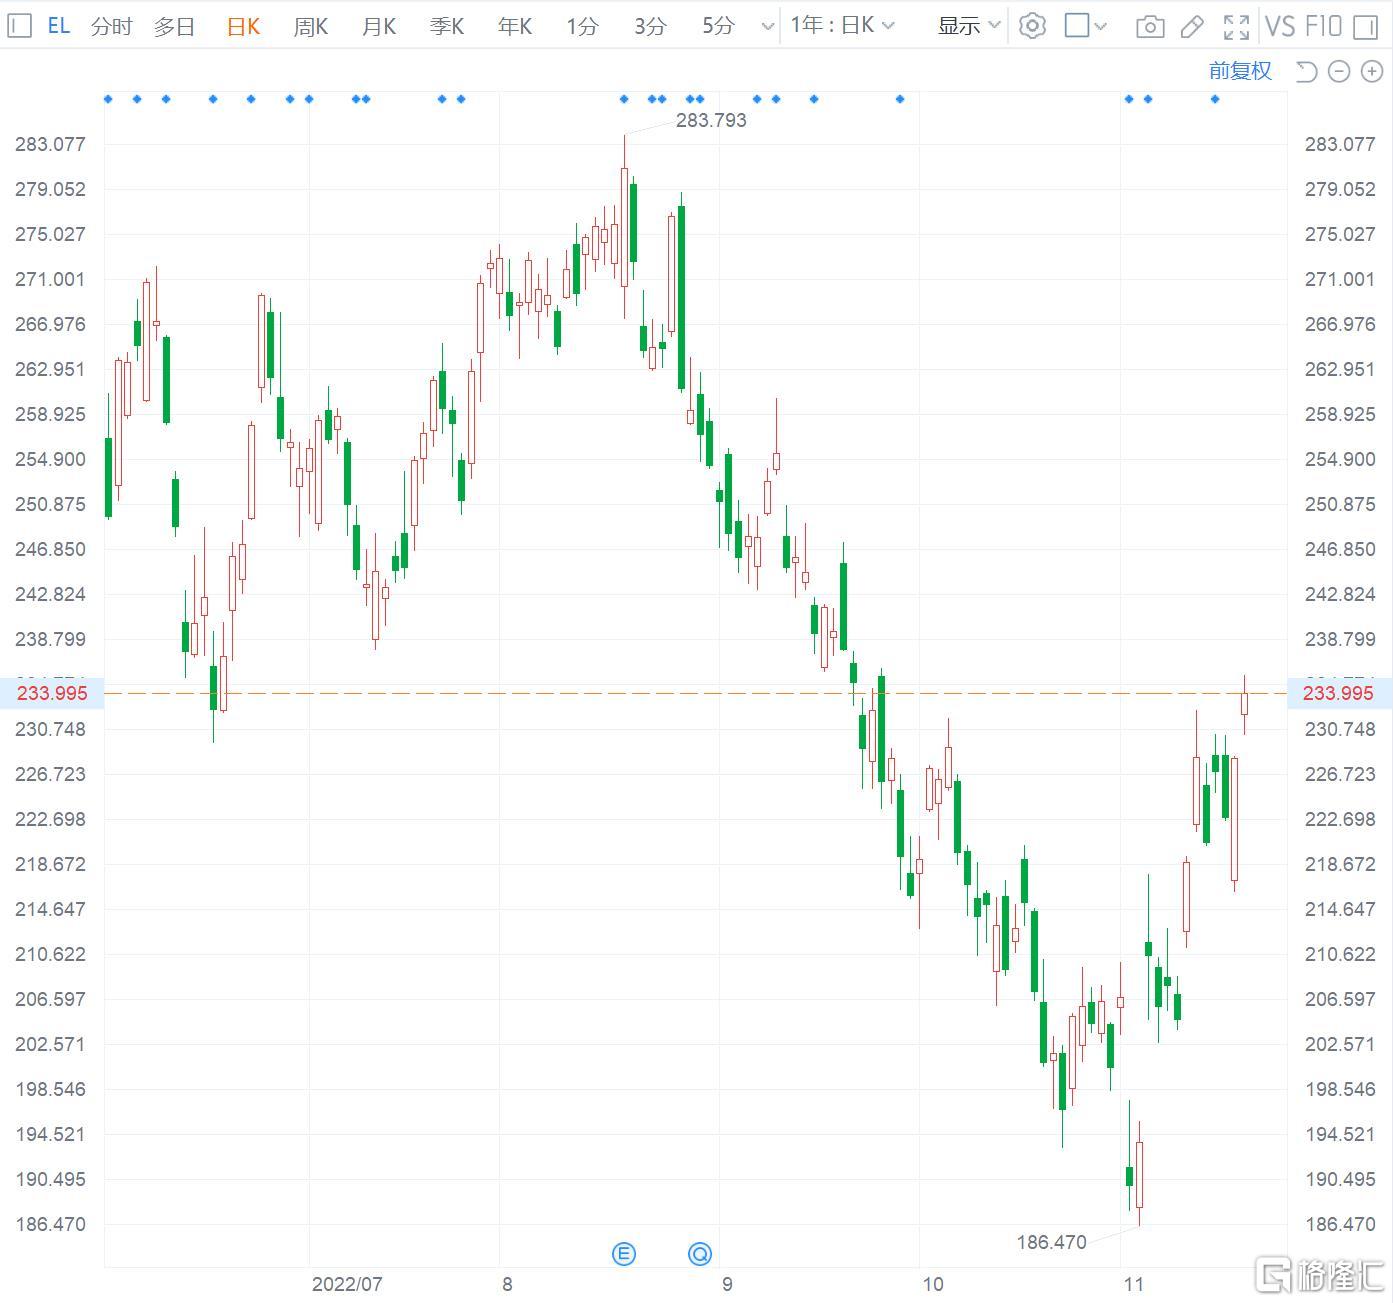
Task: Expand more minute intervals after 5分
Action: click(768, 27)
